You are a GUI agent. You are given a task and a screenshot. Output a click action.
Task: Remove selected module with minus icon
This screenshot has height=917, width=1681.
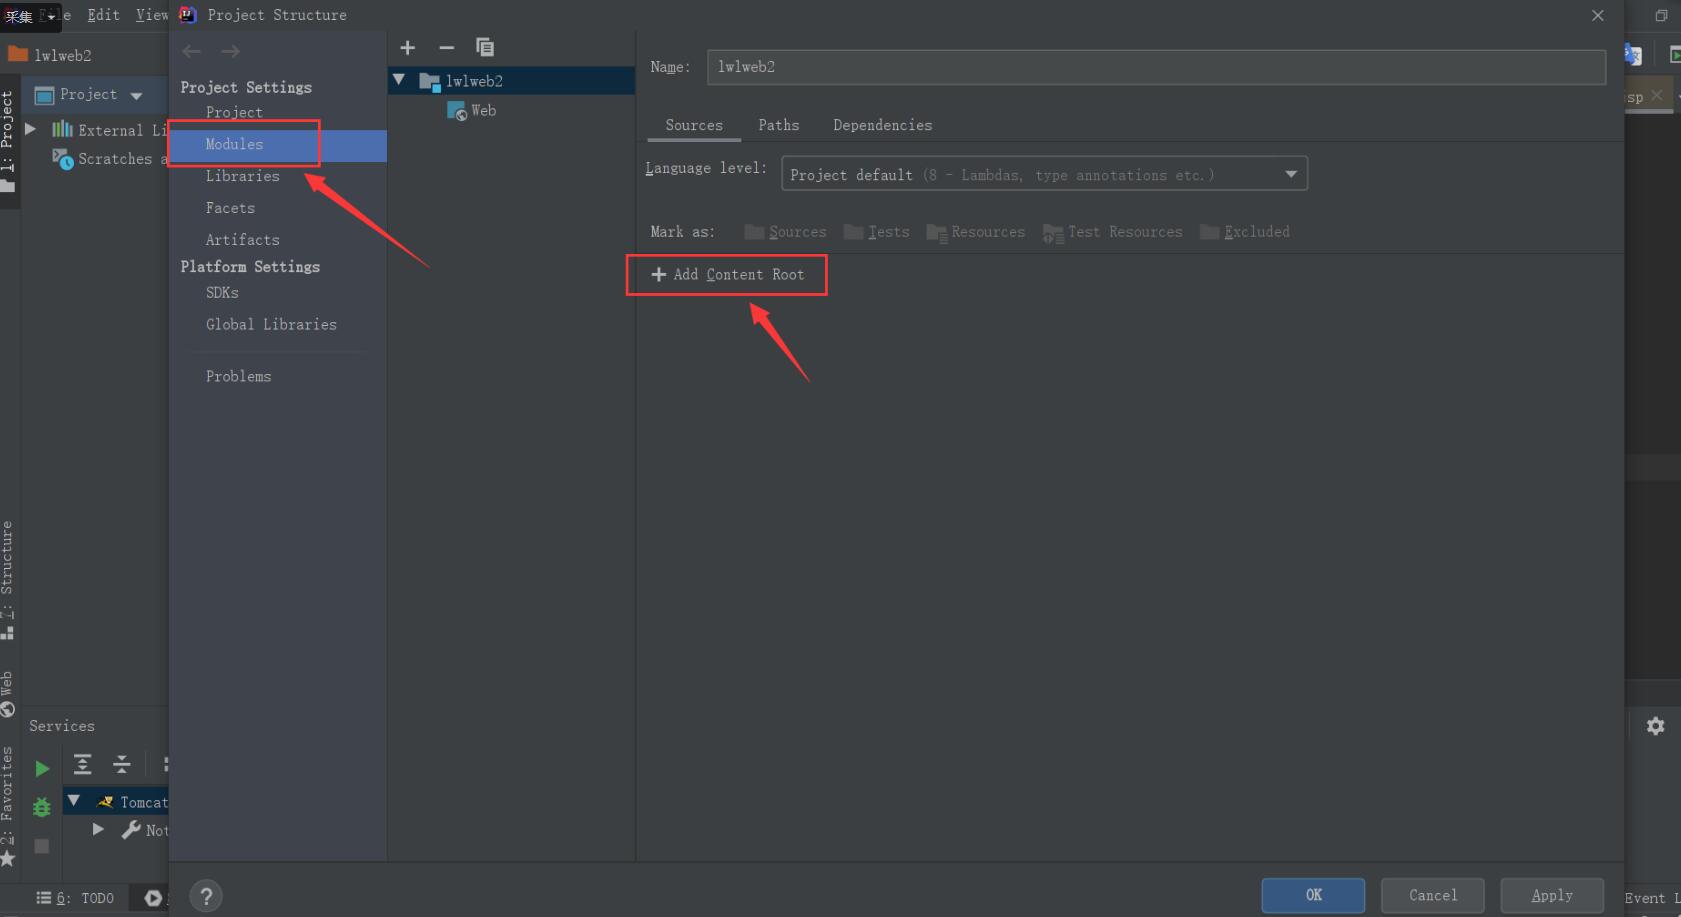(x=446, y=48)
